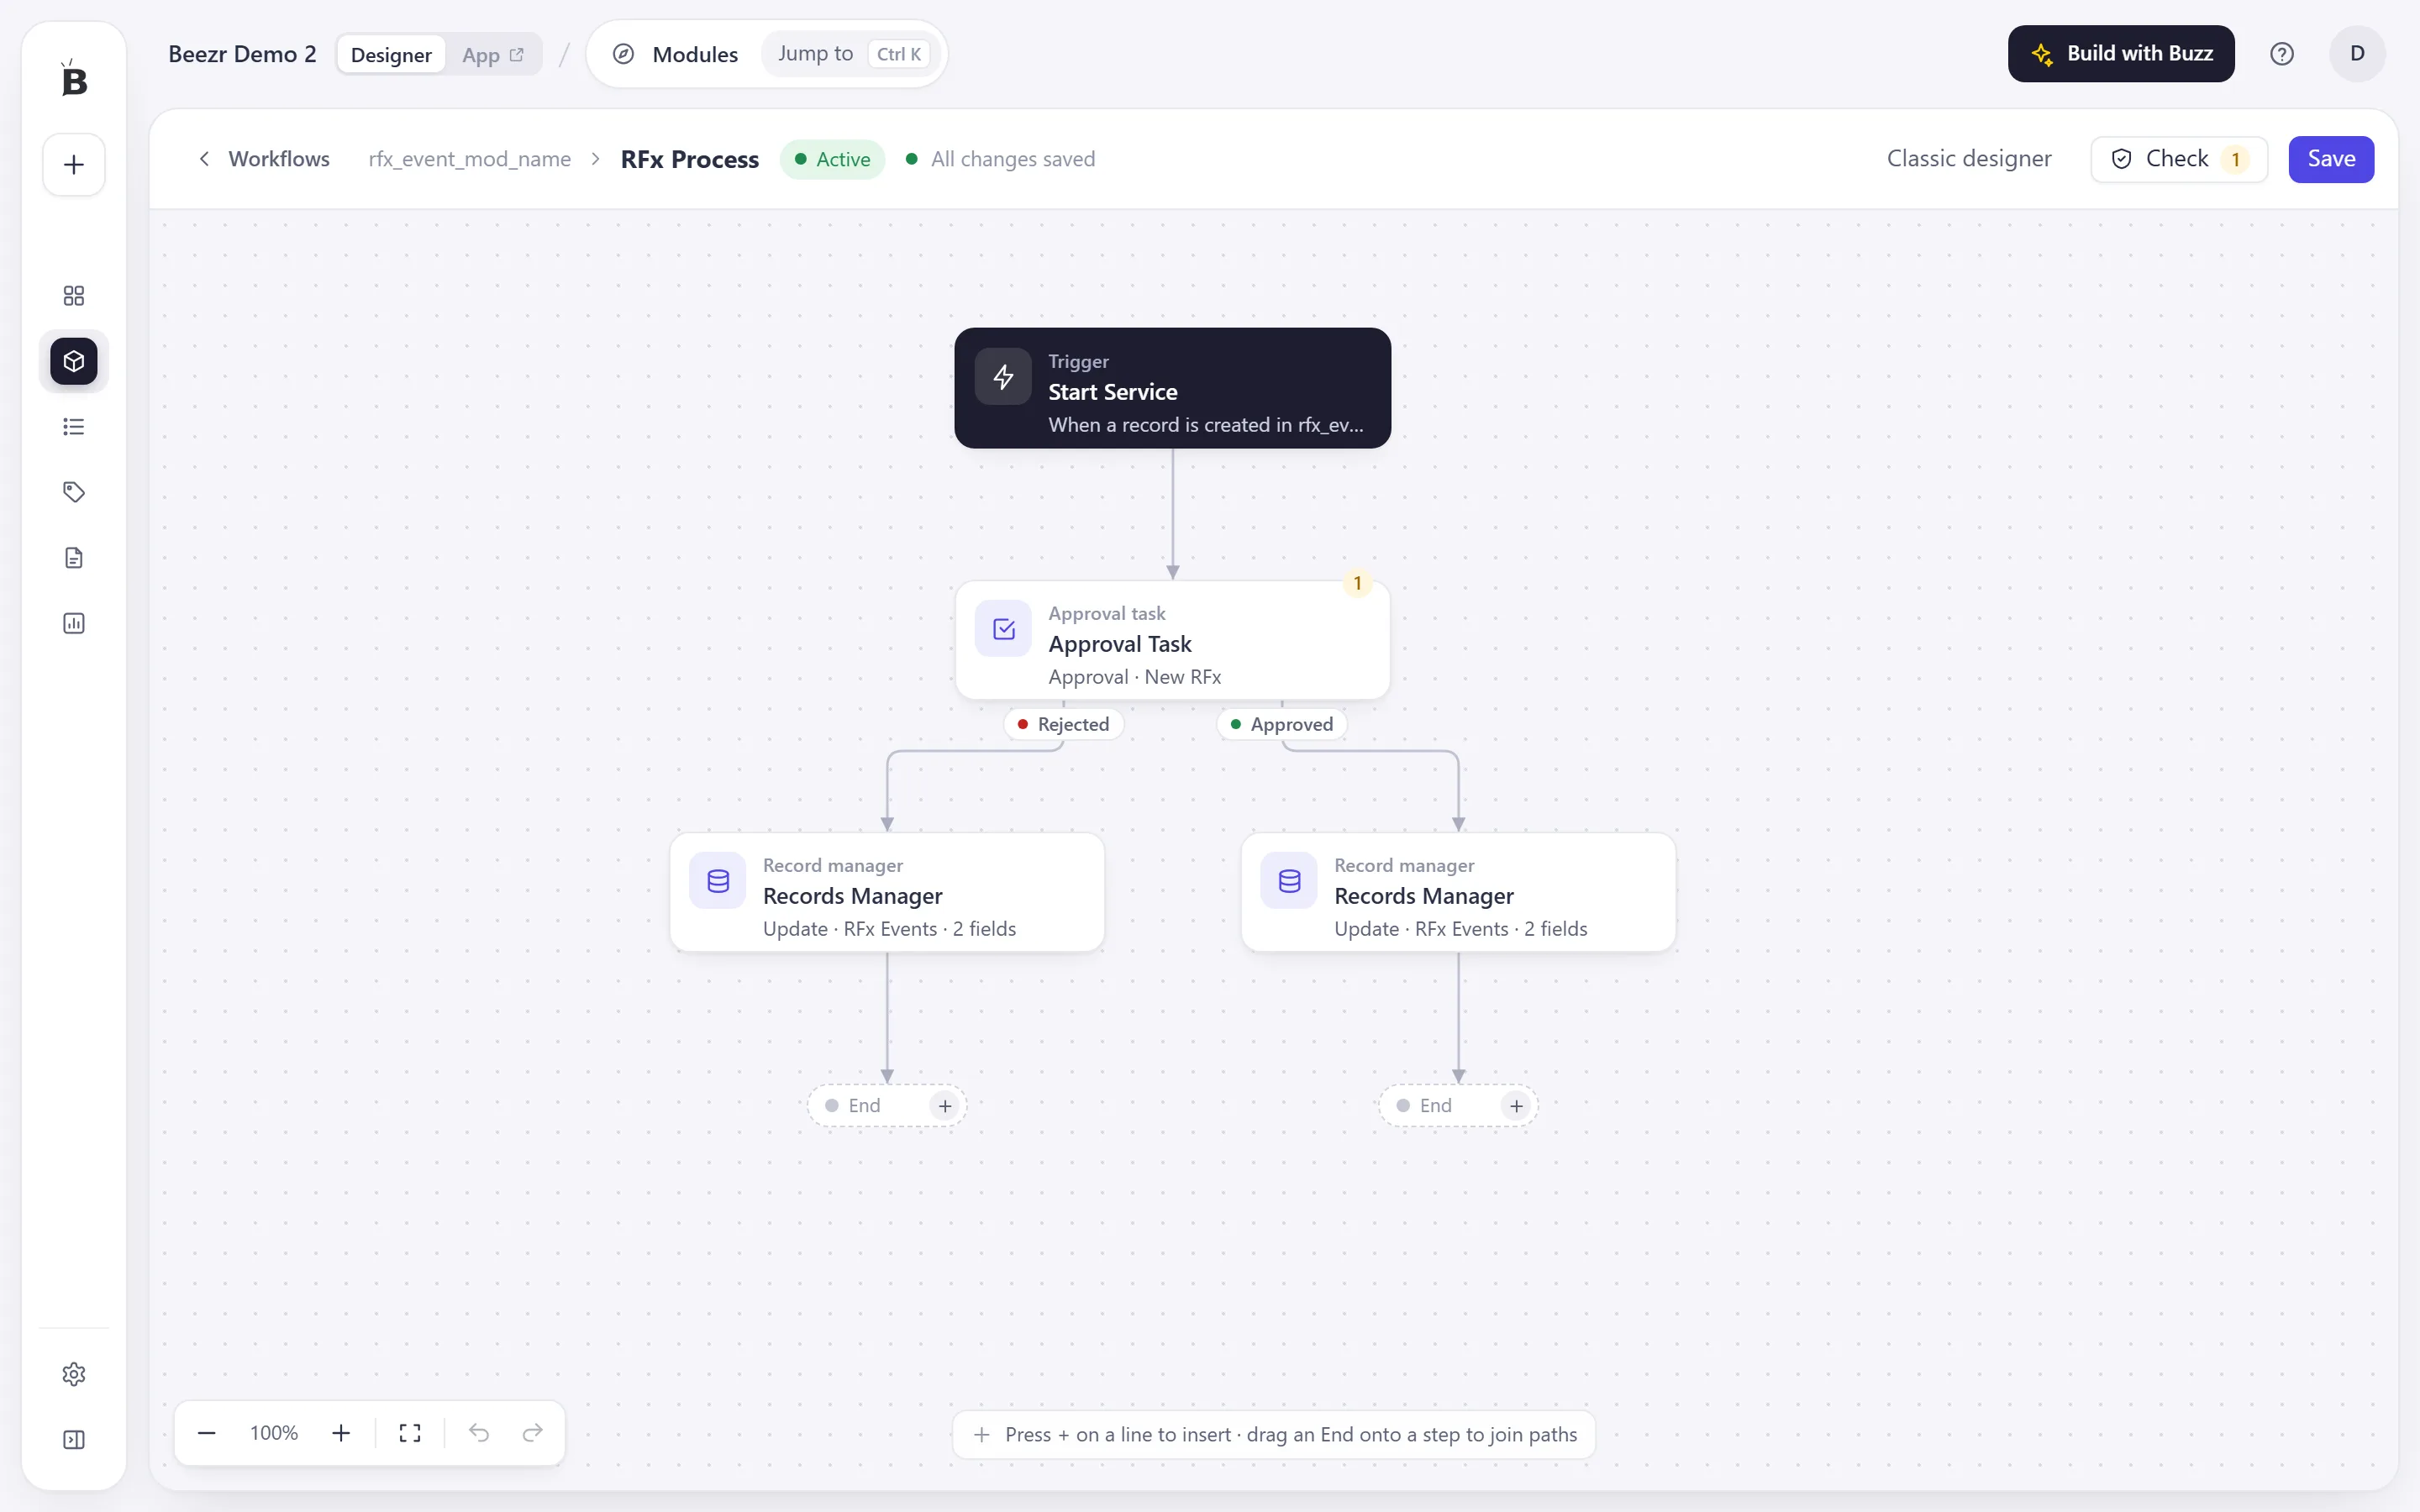
Task: Click the Beezr logo icon
Action: [74, 78]
